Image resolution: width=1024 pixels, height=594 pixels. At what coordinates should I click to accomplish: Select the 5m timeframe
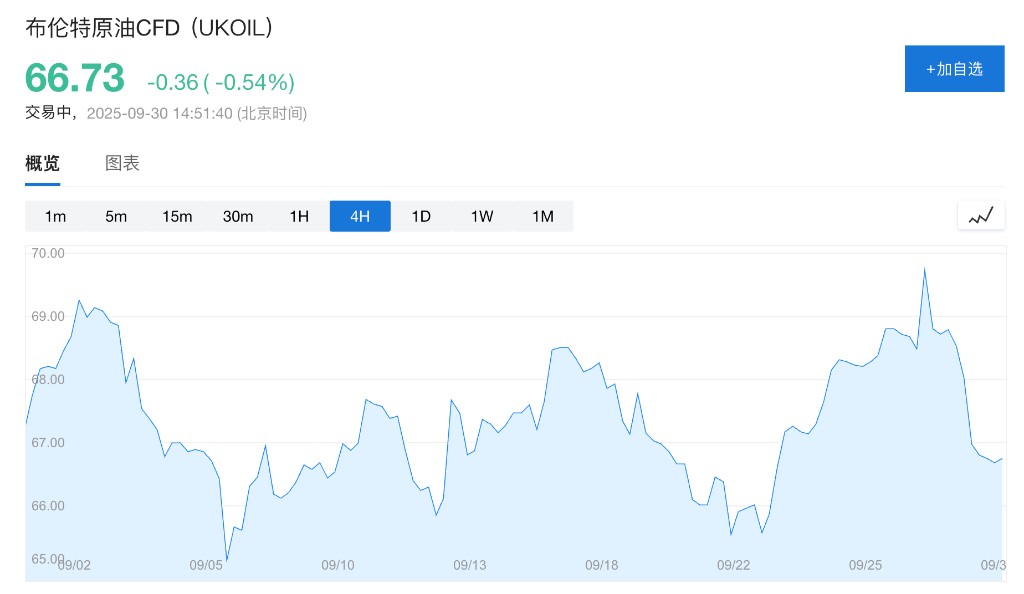[116, 216]
